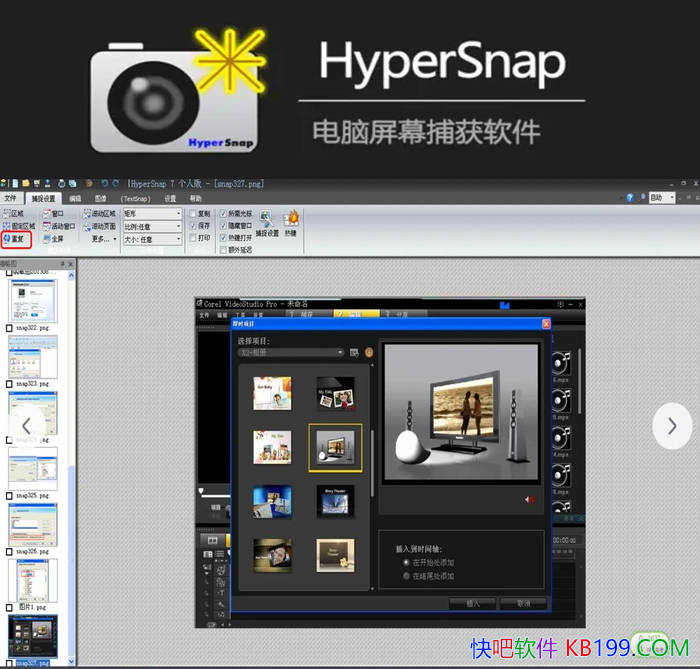Close the project dialog with red X
Screen dimensions: 700x669
pyautogui.click(x=546, y=324)
